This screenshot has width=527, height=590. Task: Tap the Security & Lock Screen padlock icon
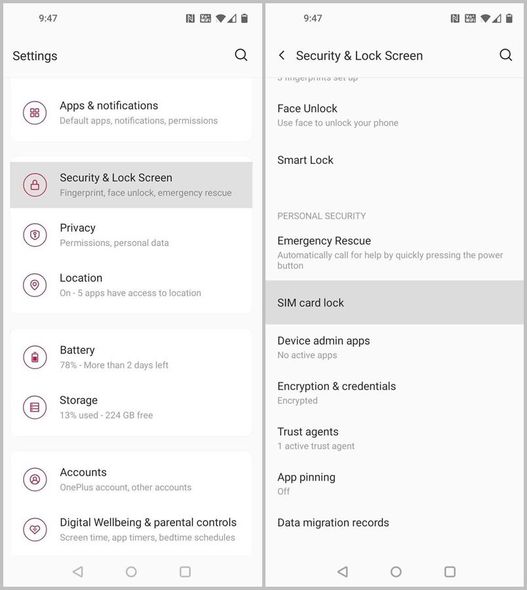pyautogui.click(x=35, y=185)
